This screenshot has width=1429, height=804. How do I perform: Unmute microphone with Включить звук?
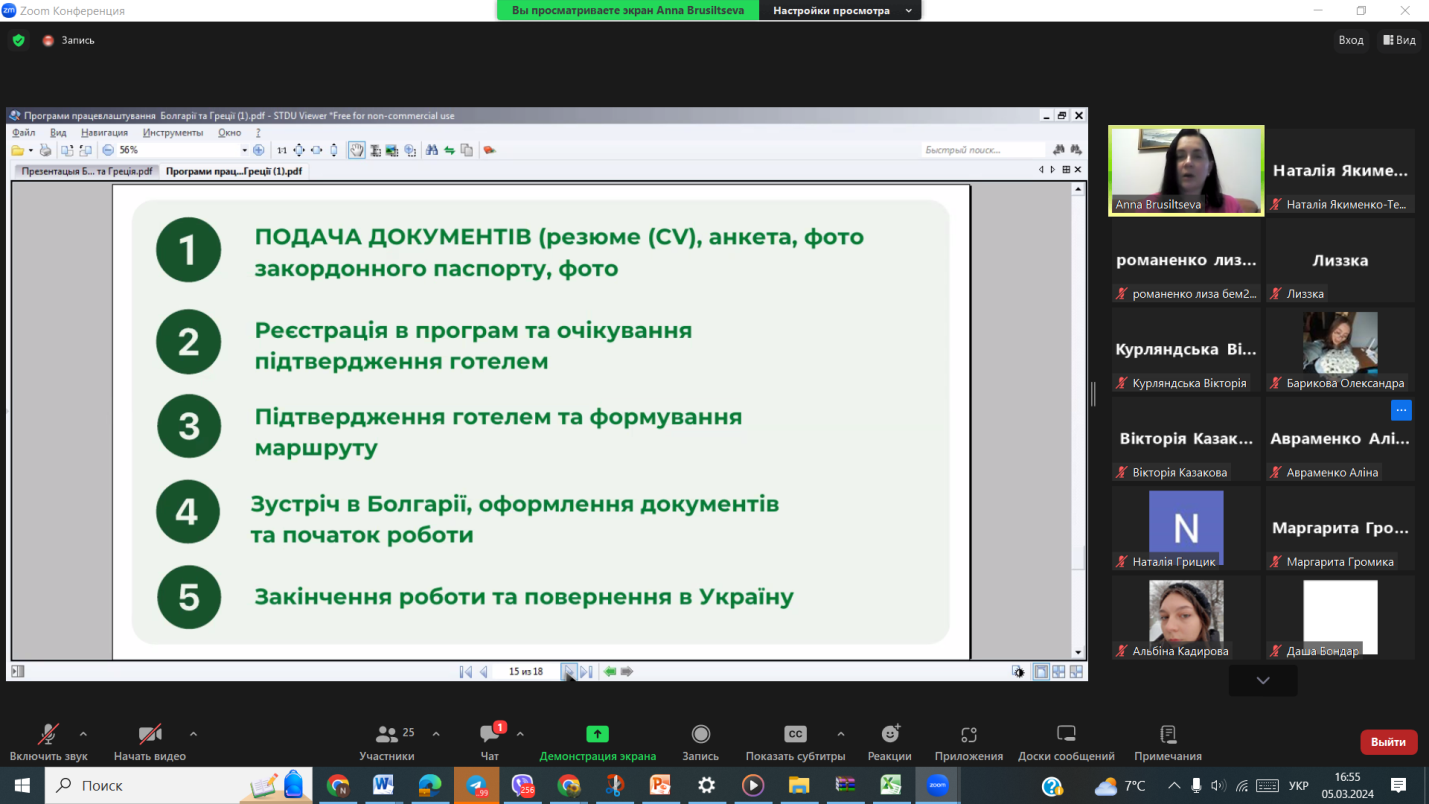[x=48, y=741]
